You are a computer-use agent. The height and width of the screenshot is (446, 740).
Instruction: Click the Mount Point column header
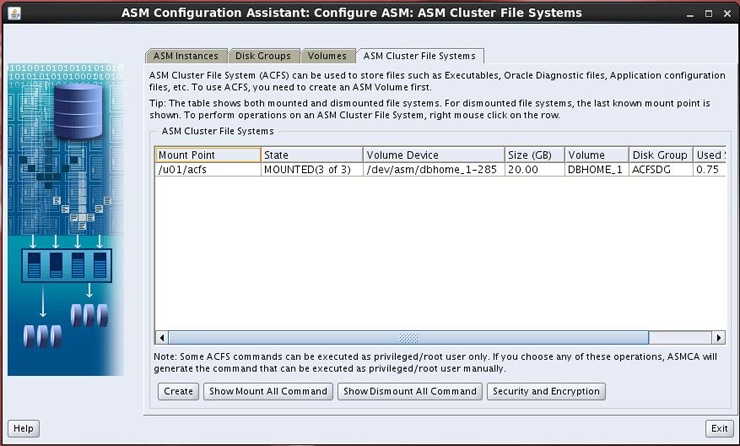[x=208, y=155]
